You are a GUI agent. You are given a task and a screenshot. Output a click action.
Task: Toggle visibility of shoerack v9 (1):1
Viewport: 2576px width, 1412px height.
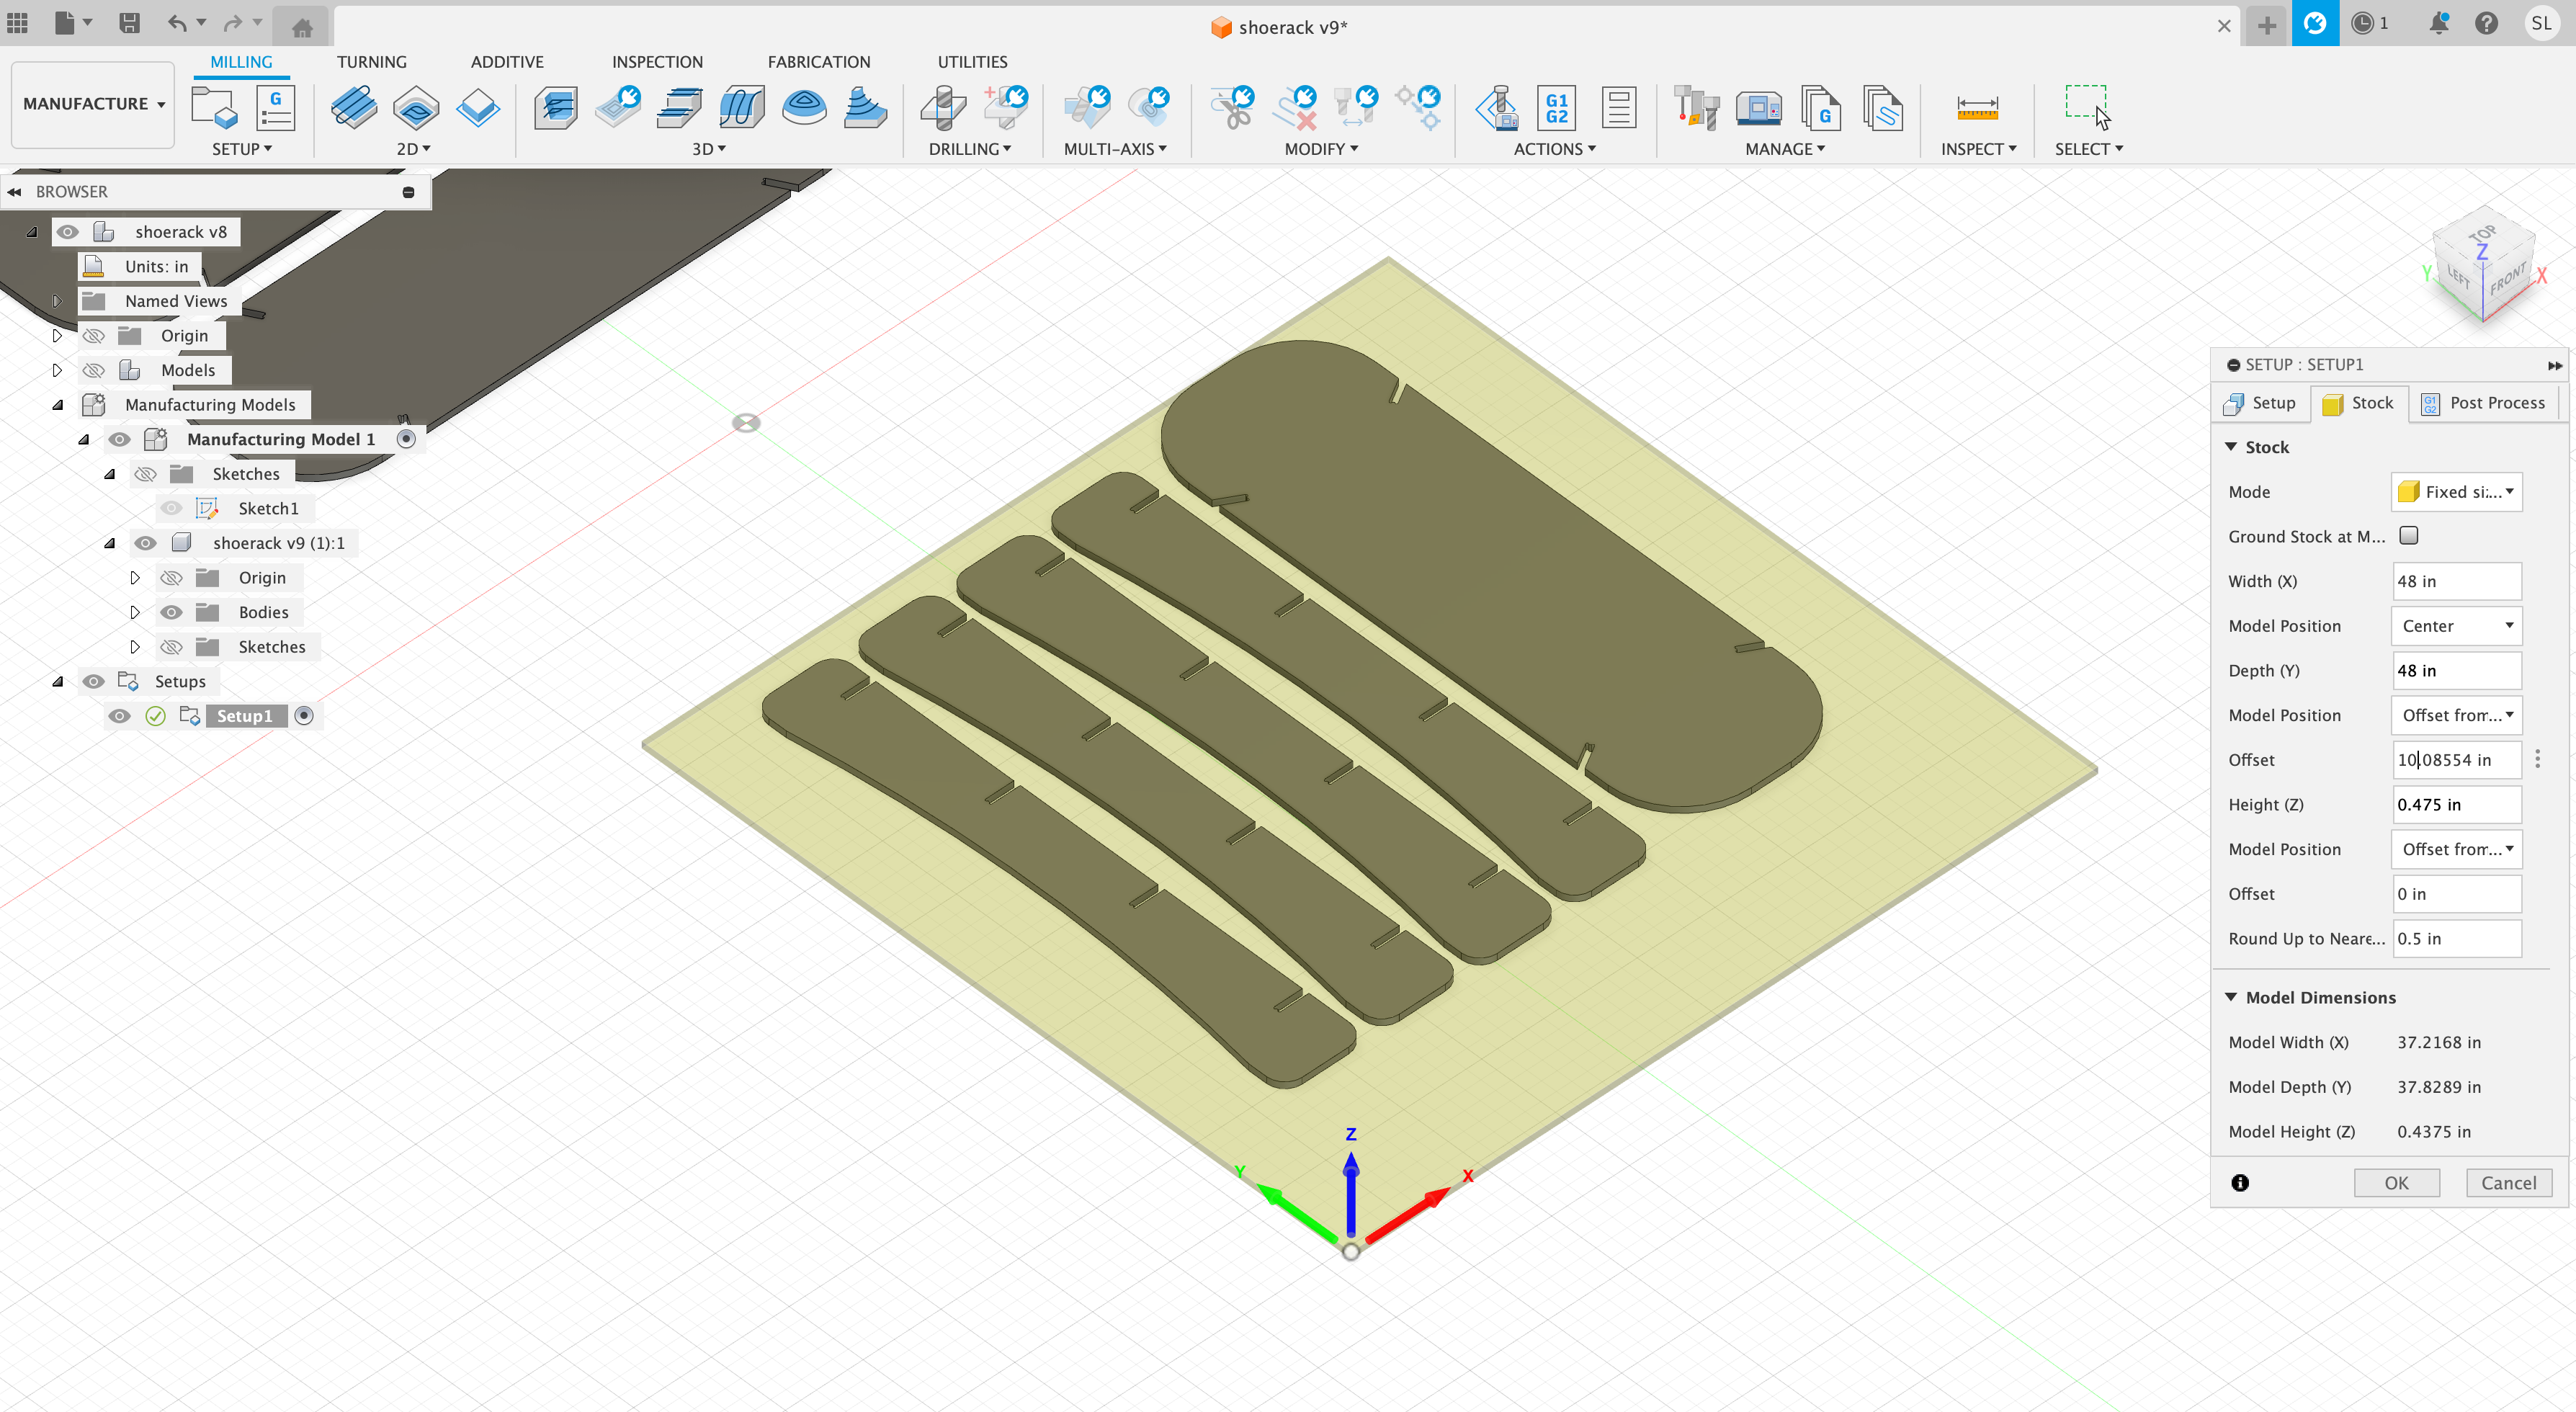pyautogui.click(x=145, y=543)
